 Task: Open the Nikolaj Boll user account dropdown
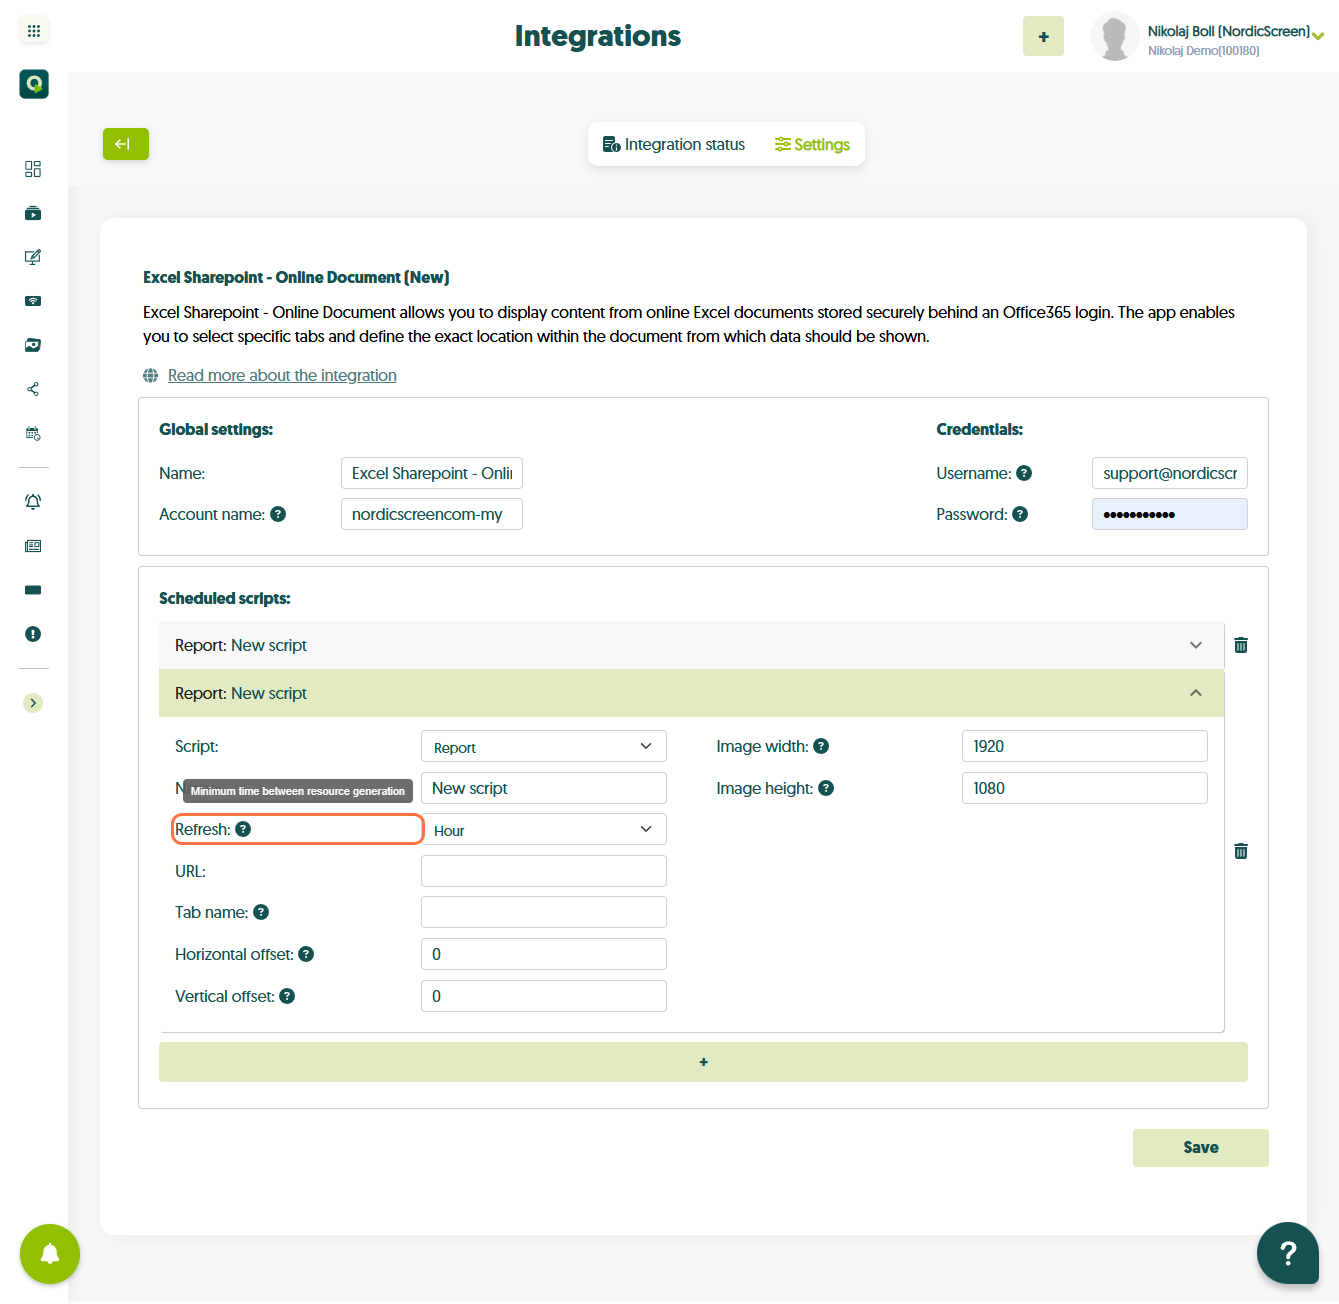click(x=1235, y=40)
